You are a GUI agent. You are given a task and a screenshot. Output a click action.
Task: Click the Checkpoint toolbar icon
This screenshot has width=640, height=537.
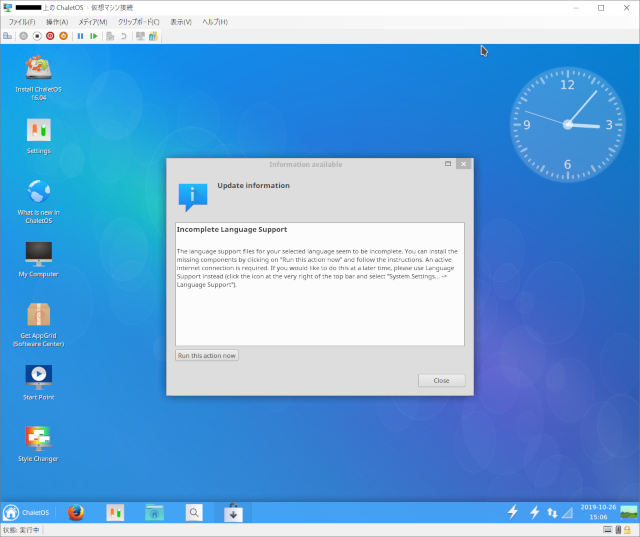click(110, 36)
